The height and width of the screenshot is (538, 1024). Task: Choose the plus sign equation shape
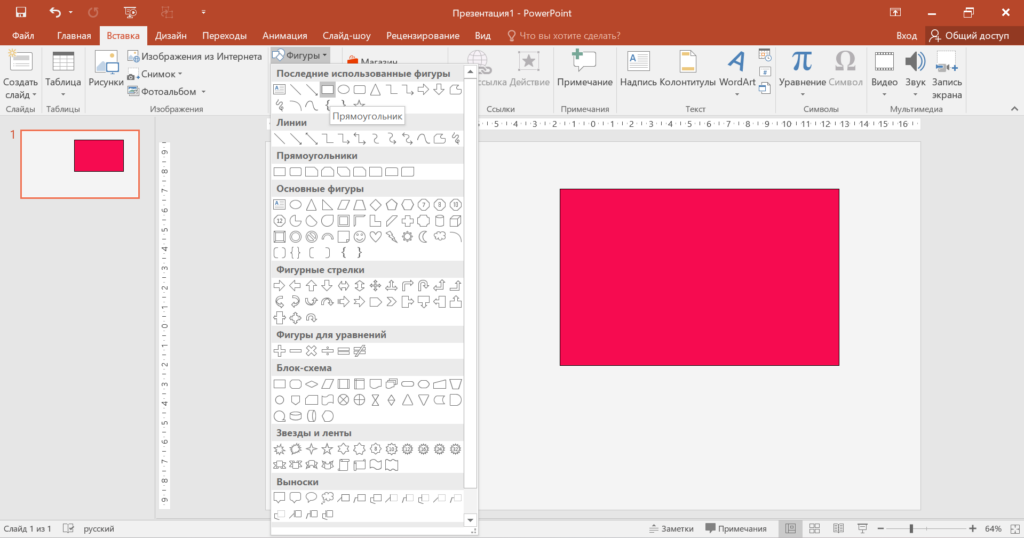click(x=280, y=351)
